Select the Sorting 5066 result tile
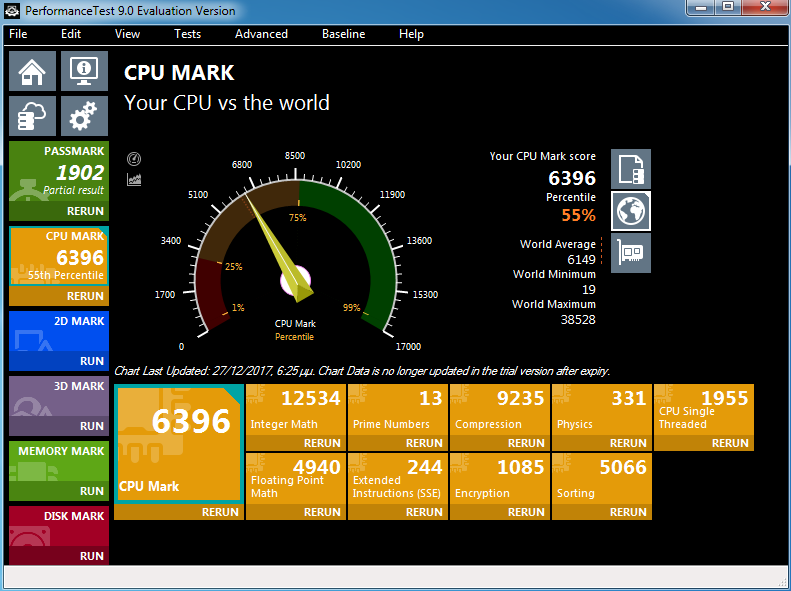The height and width of the screenshot is (591, 791). 602,479
